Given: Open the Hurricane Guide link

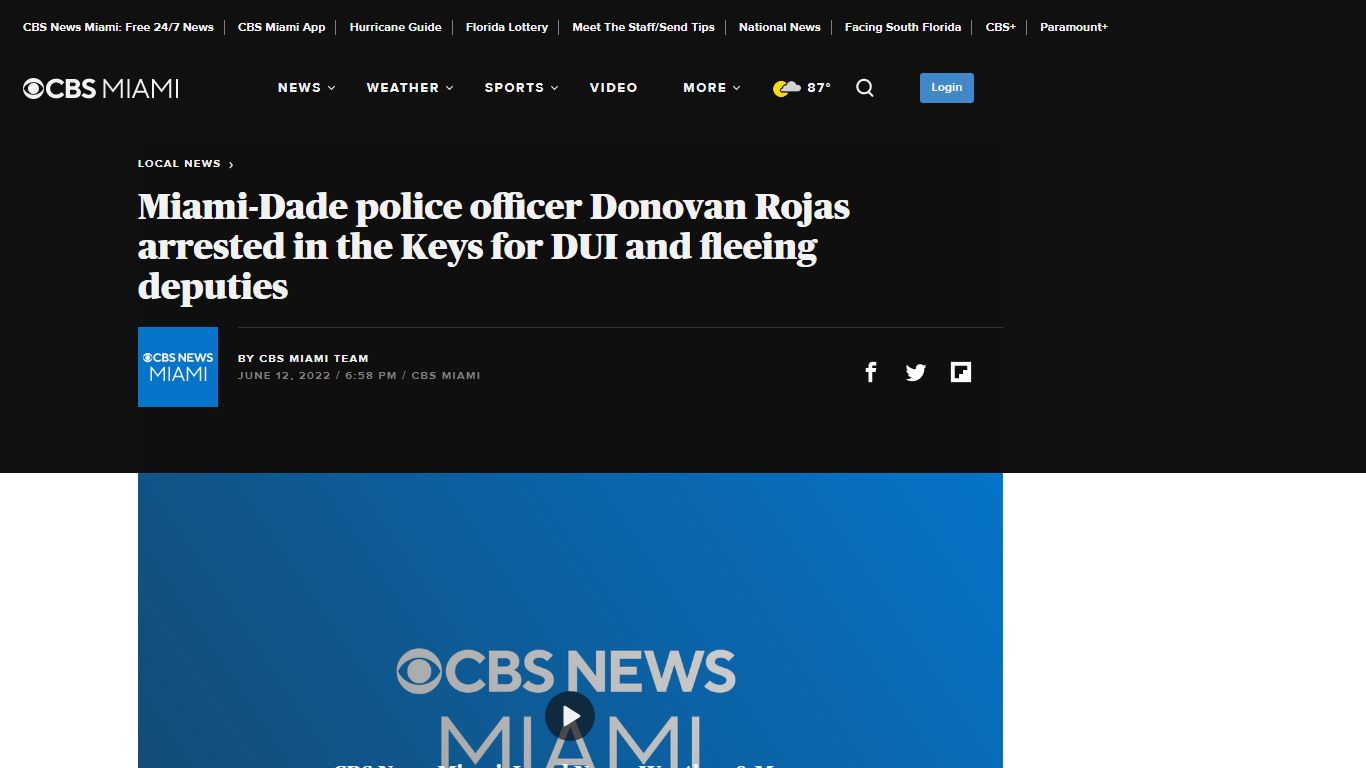Looking at the screenshot, I should (396, 27).
